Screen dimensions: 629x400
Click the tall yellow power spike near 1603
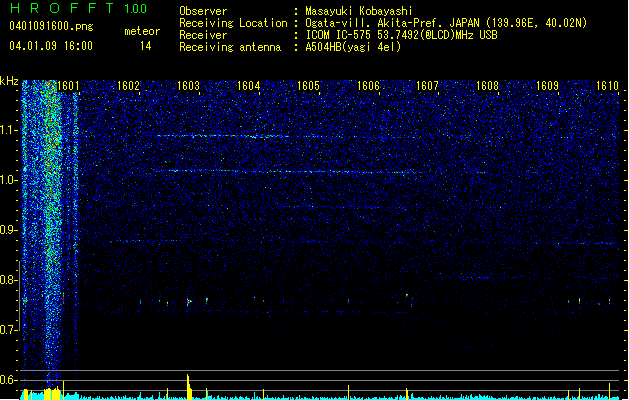click(189, 386)
